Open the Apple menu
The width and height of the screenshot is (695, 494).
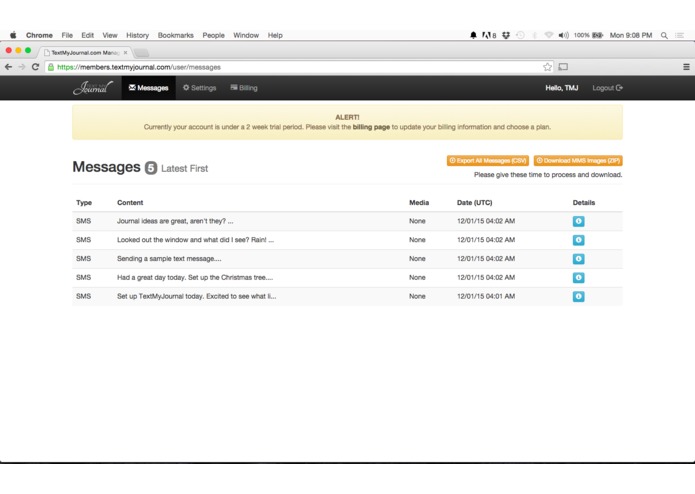tap(13, 35)
